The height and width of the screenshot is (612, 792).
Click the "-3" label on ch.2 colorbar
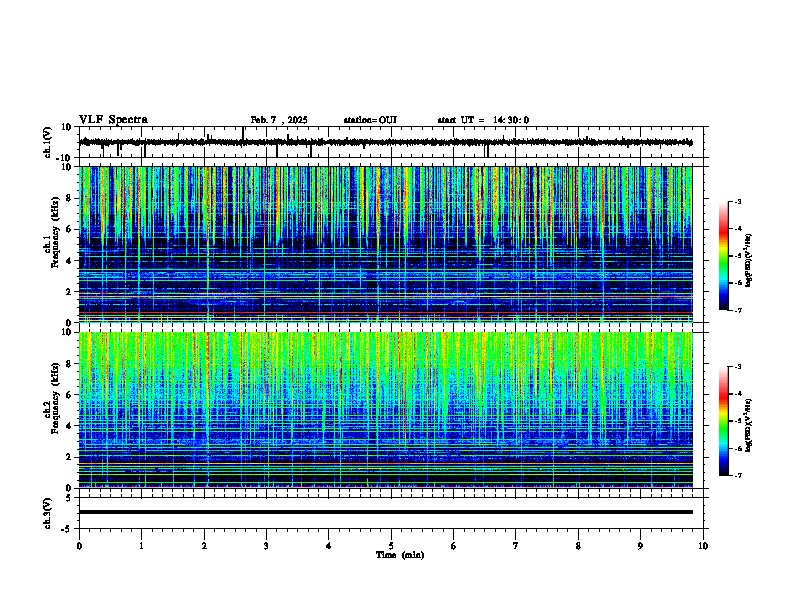click(x=737, y=367)
